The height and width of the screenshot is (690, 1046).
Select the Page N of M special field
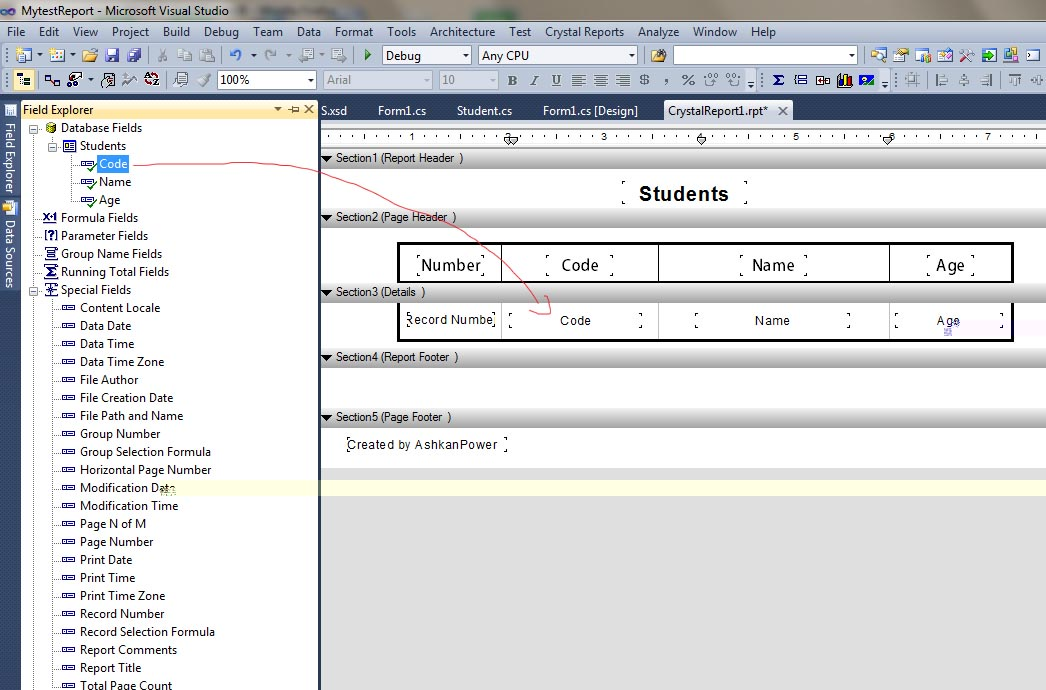113,525
